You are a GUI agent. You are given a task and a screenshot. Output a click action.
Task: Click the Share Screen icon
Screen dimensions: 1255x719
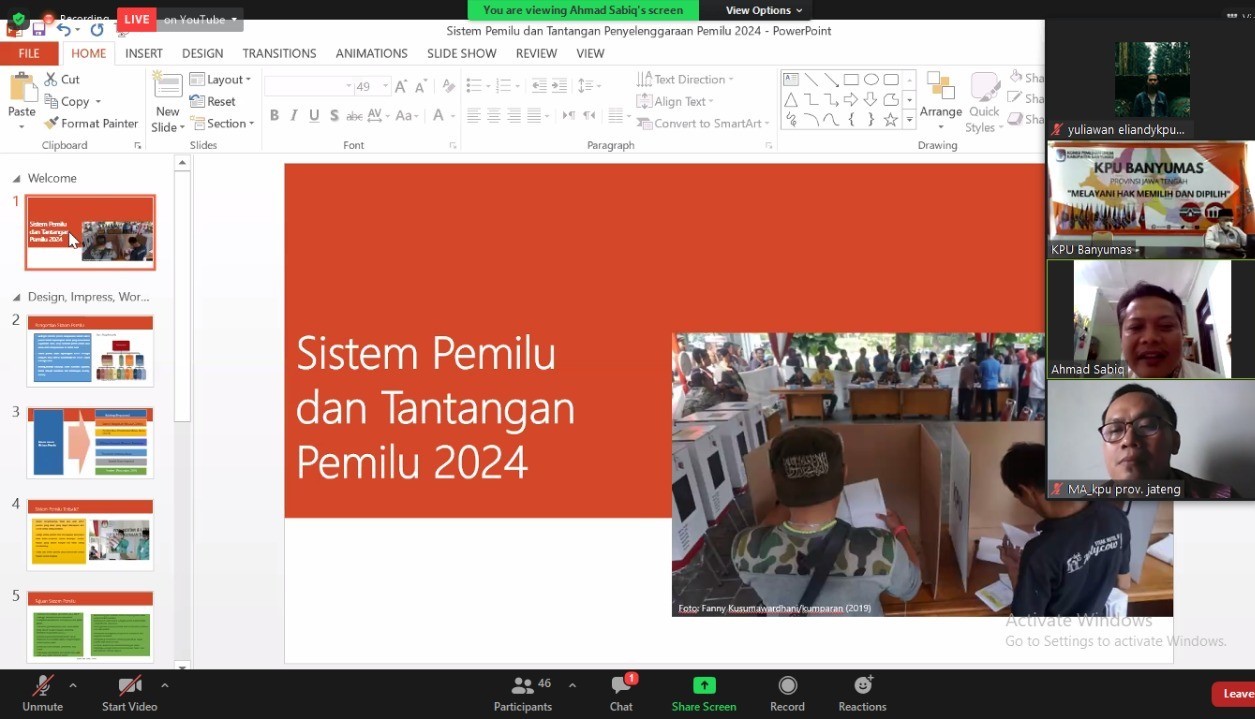[x=704, y=686]
